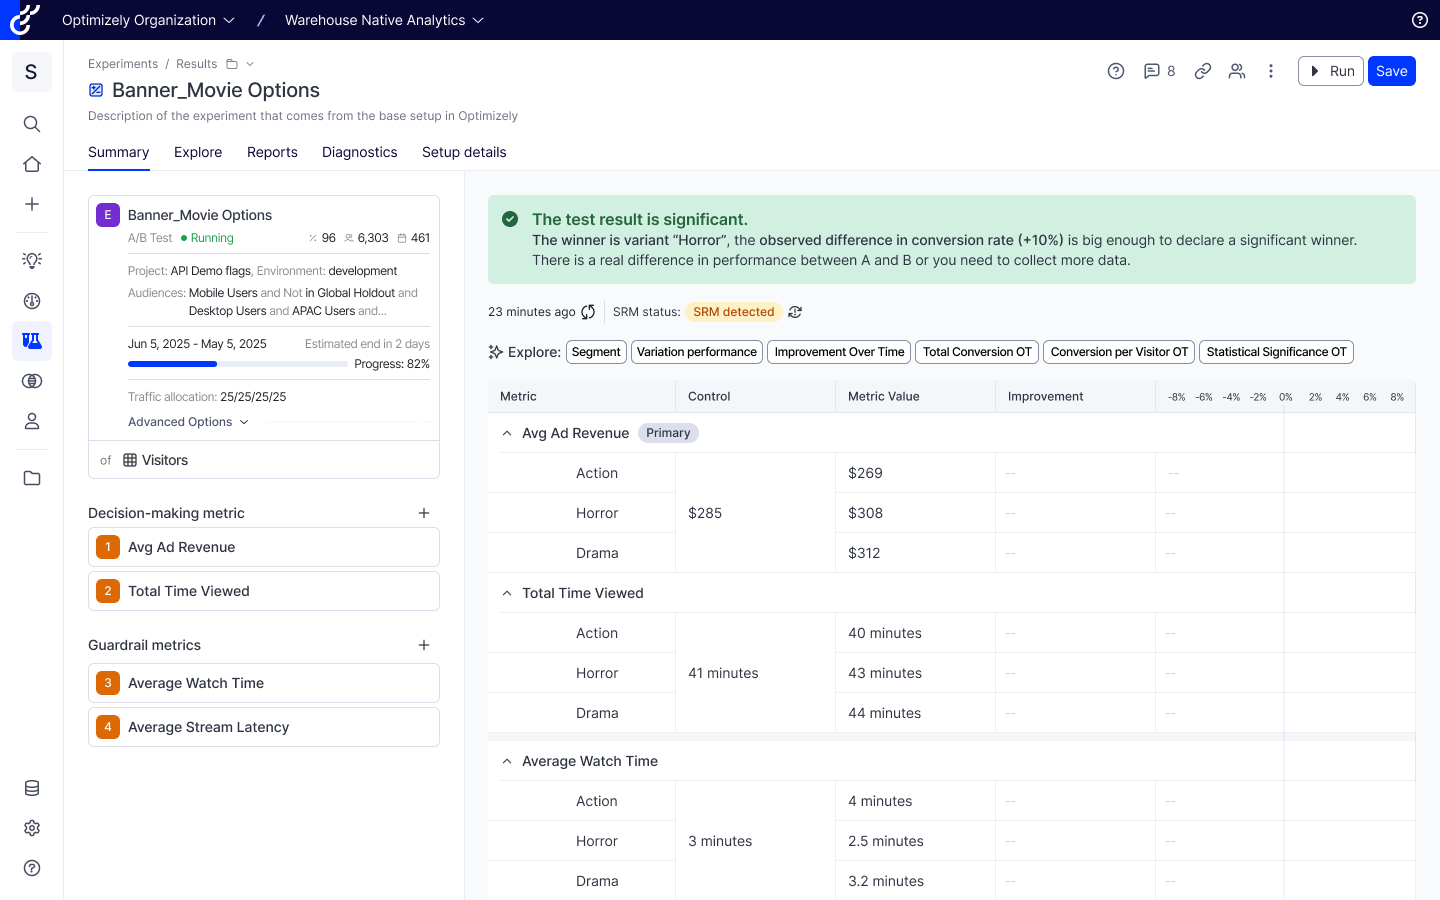Open the Optimizely Organization dropdown
This screenshot has width=1440, height=900.
(x=148, y=20)
